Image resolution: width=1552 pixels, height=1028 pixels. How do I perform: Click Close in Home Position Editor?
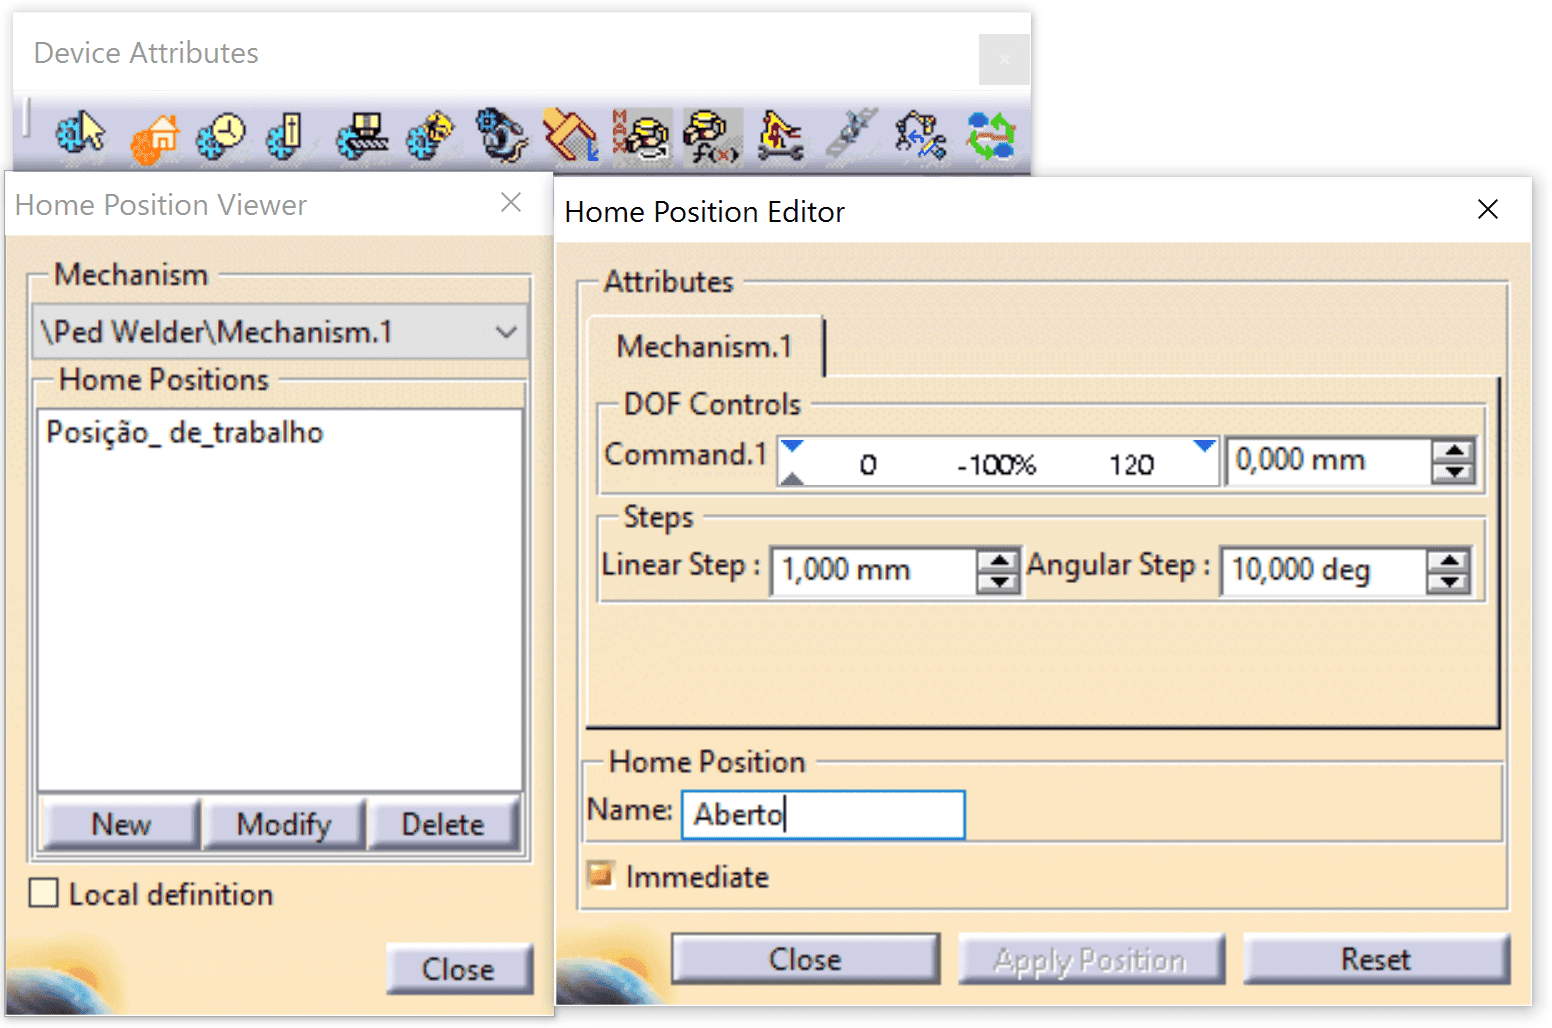point(805,960)
